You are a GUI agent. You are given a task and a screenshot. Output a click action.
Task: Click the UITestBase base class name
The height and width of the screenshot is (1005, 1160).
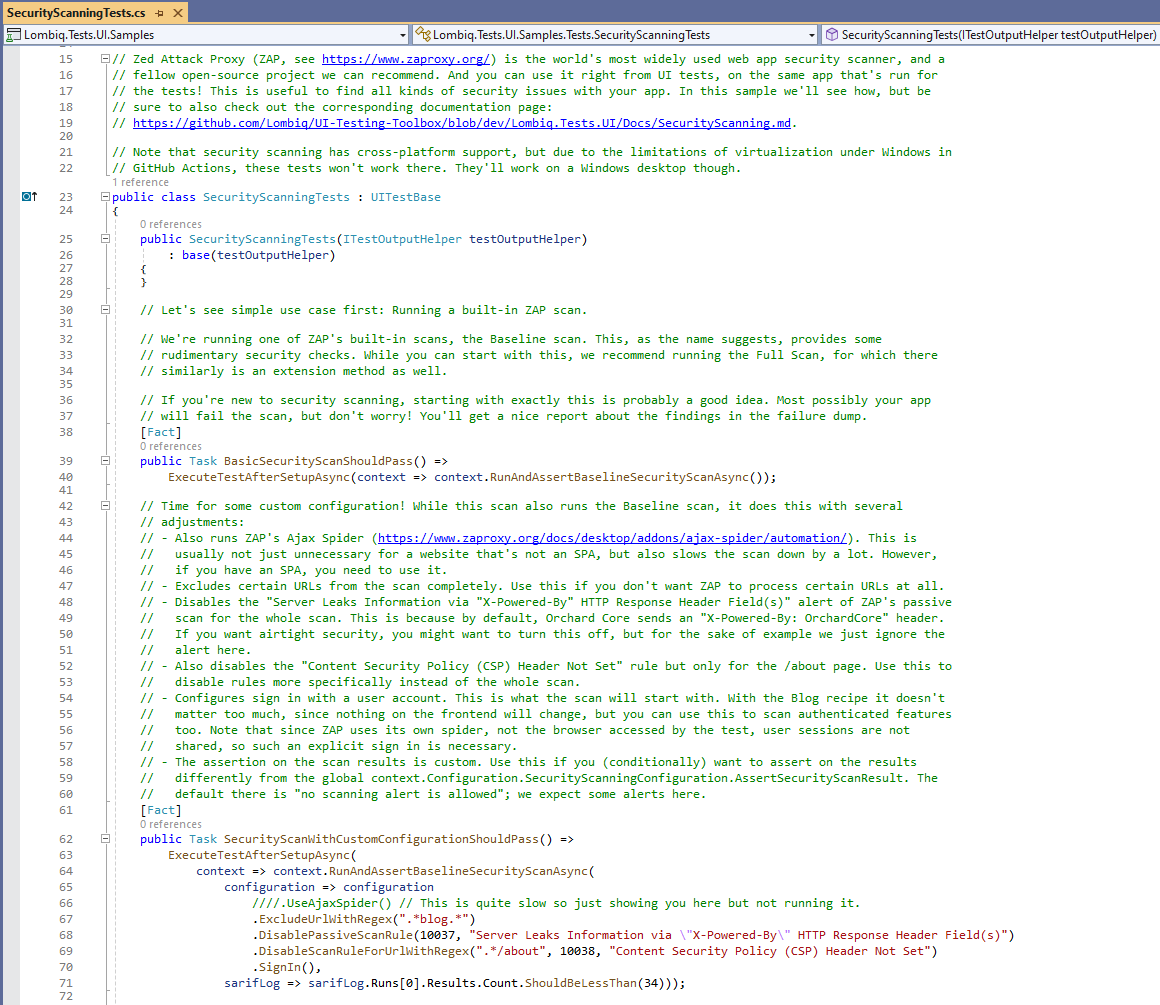click(x=405, y=197)
